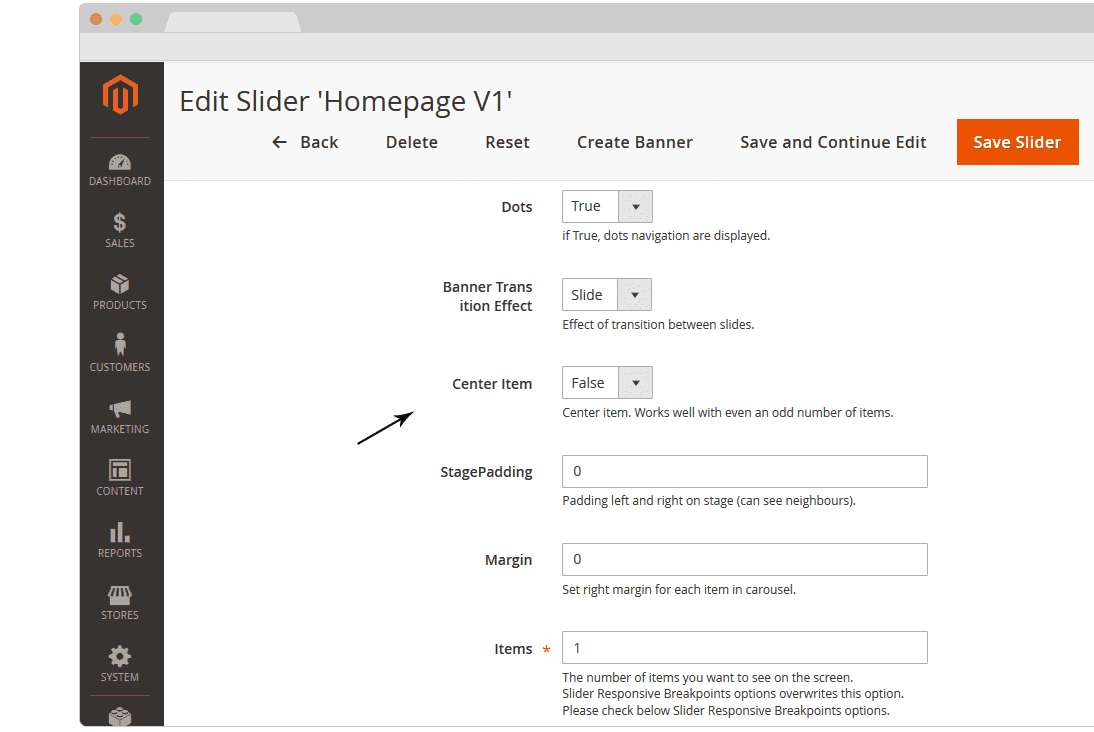Click the orange Save Slider button
Screen dimensions: 1094x732
click(1017, 142)
